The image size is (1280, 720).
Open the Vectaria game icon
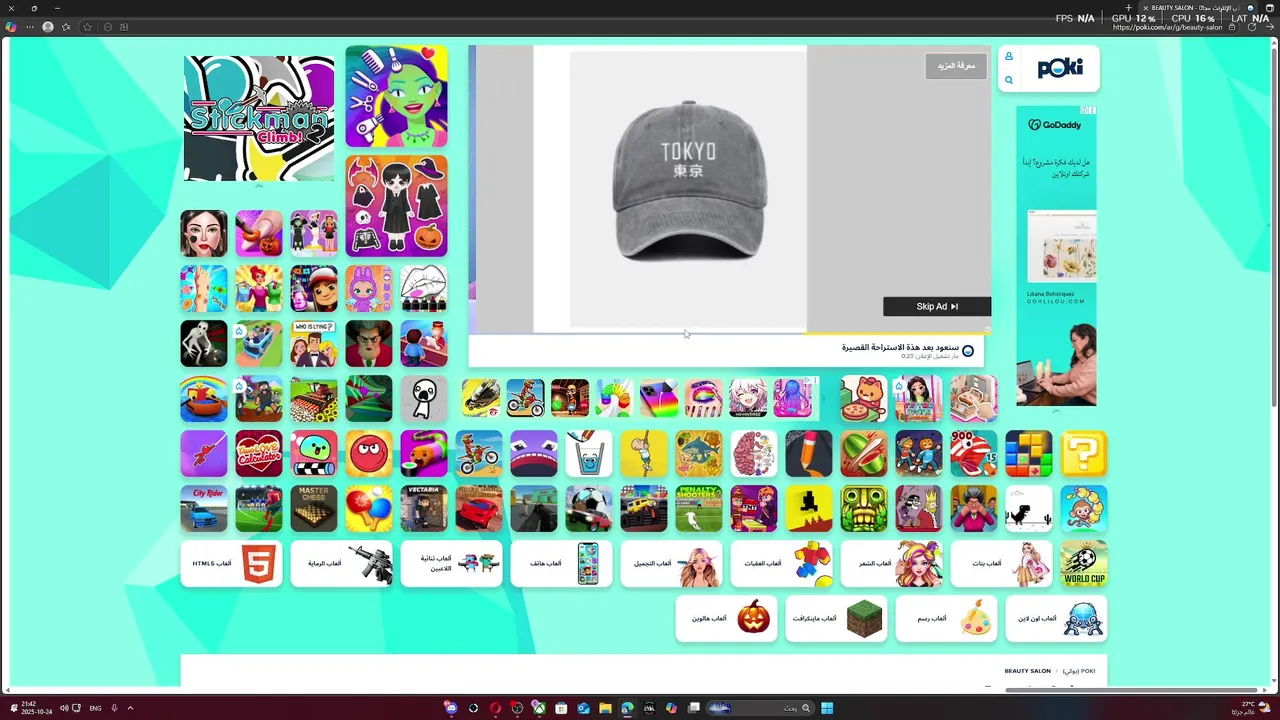coord(424,509)
